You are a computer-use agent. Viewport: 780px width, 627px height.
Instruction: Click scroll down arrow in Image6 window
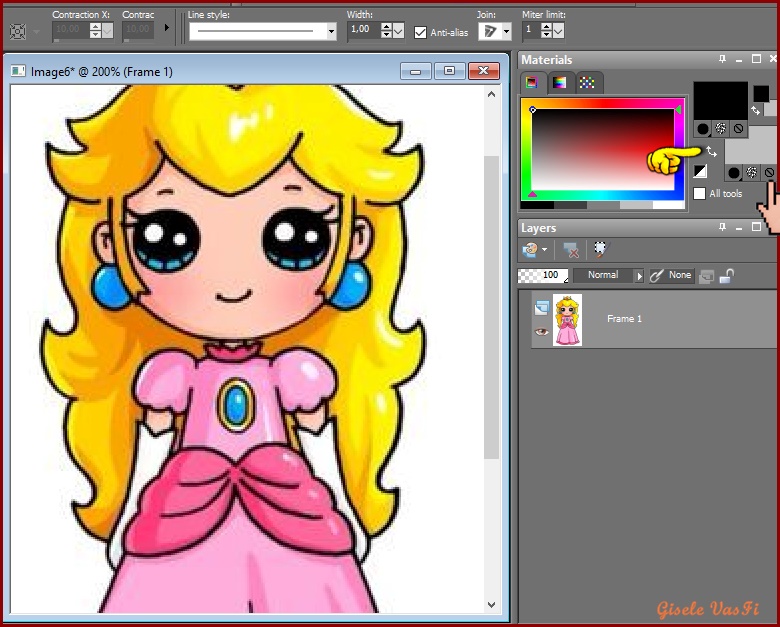pyautogui.click(x=491, y=605)
